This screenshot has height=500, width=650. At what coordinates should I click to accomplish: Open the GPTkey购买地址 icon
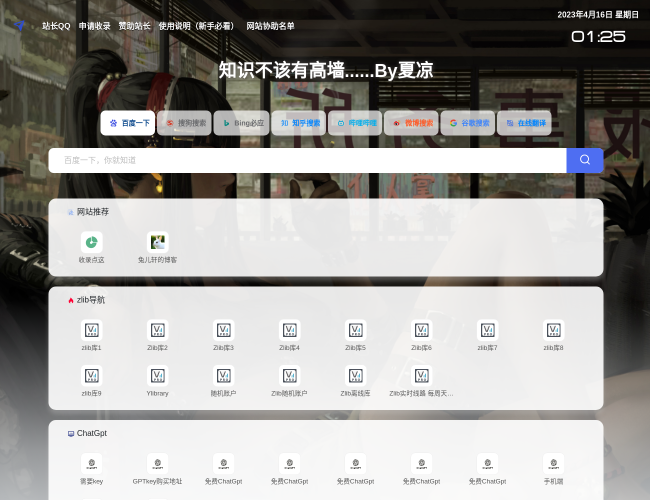158,464
